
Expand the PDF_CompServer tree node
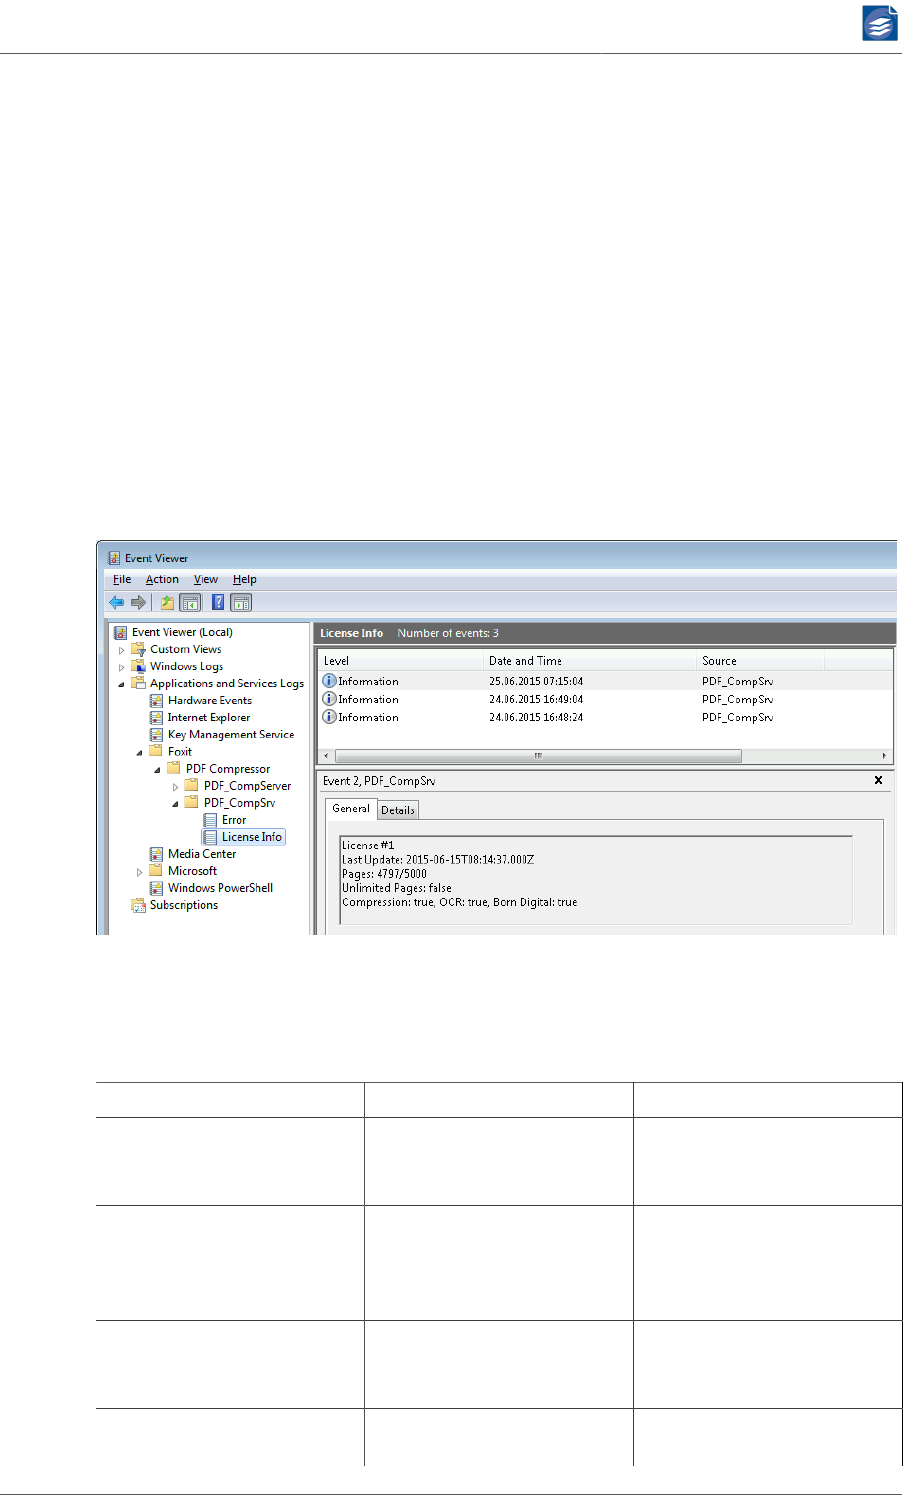click(176, 786)
